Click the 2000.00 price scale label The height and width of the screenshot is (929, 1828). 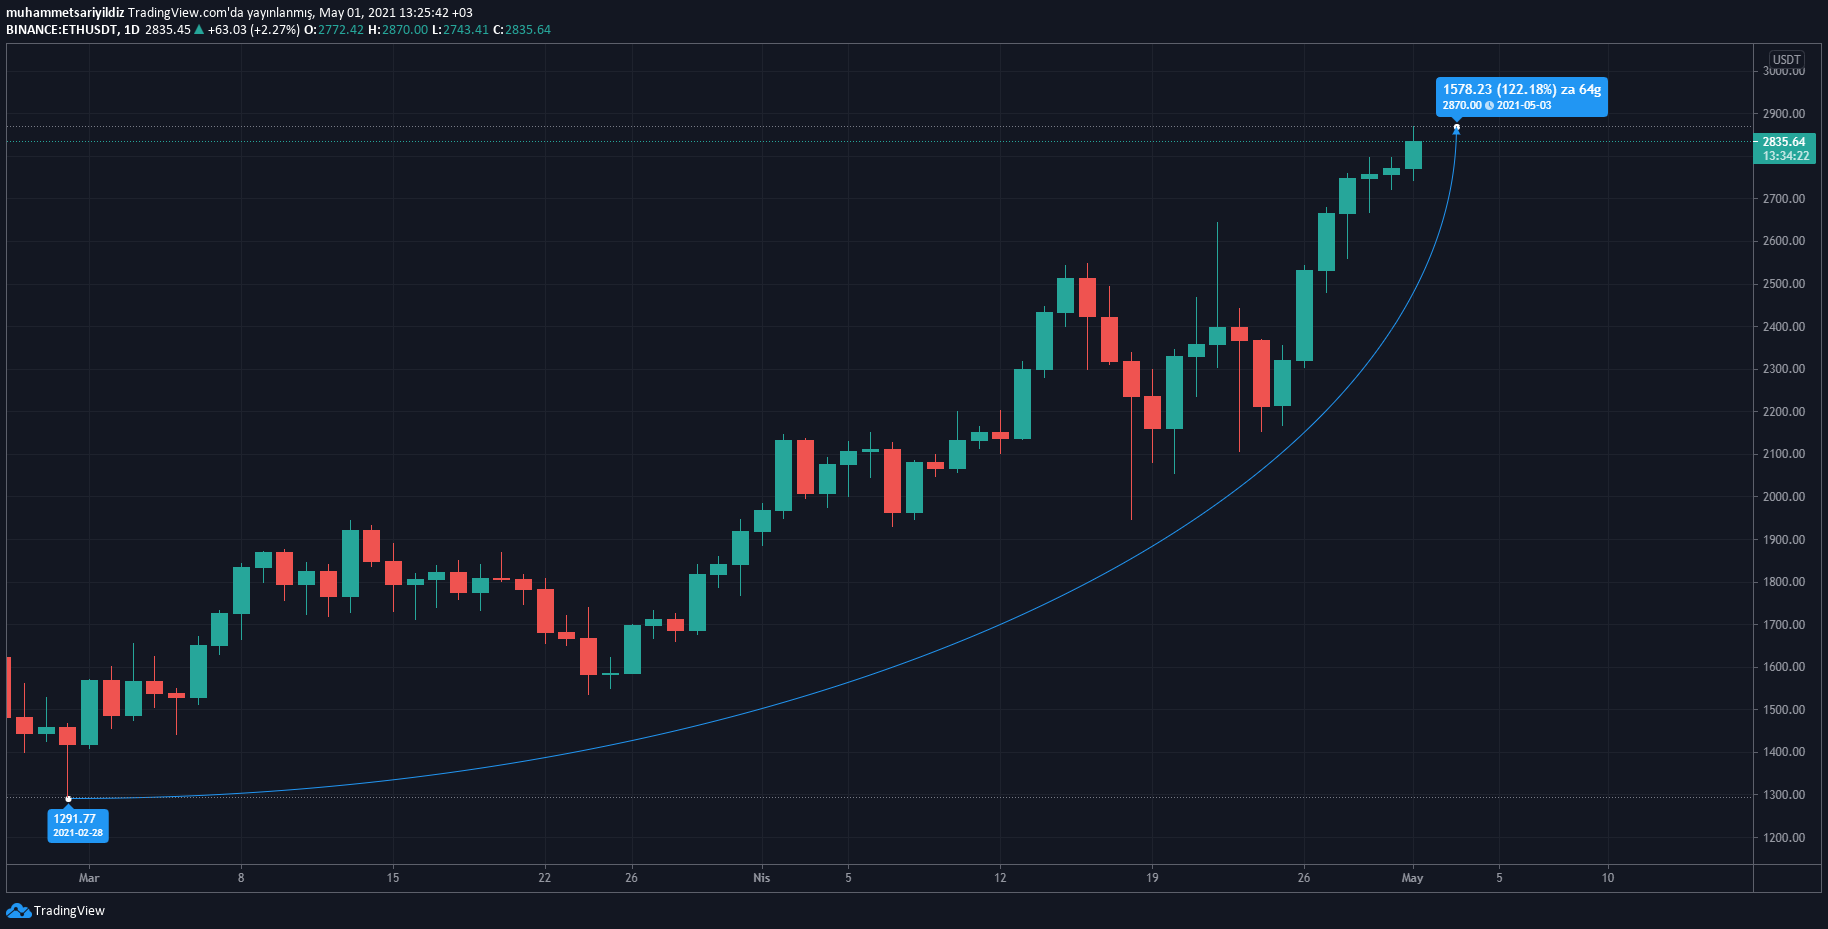[1784, 497]
